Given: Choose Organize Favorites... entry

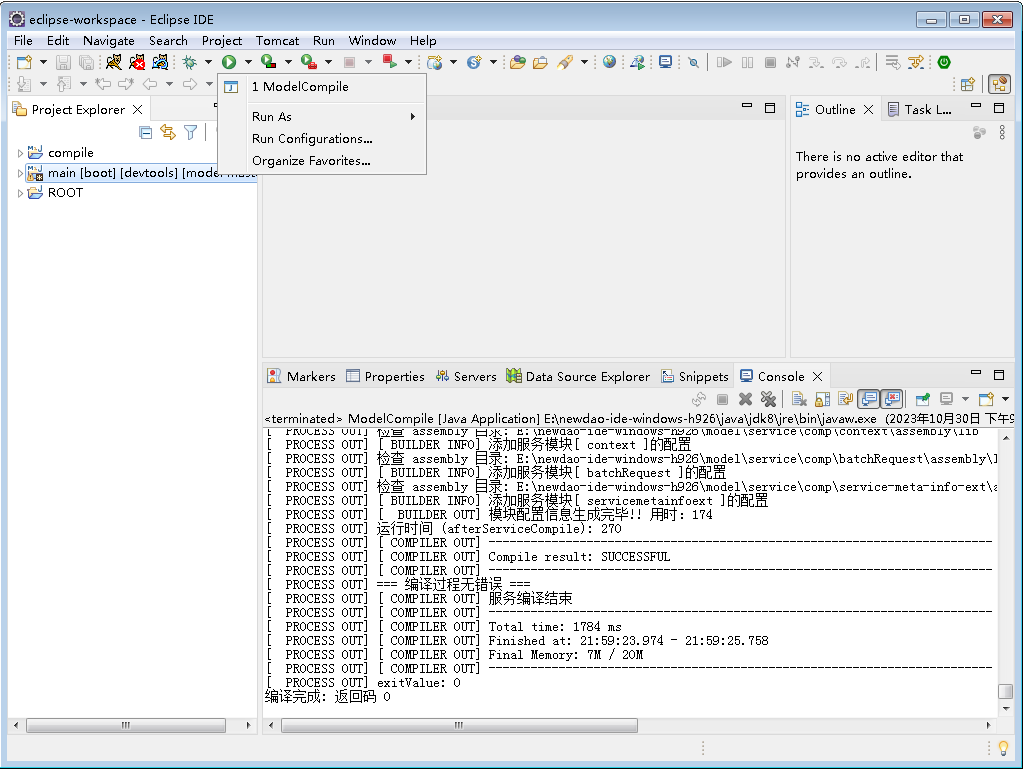Looking at the screenshot, I should pos(322,161).
